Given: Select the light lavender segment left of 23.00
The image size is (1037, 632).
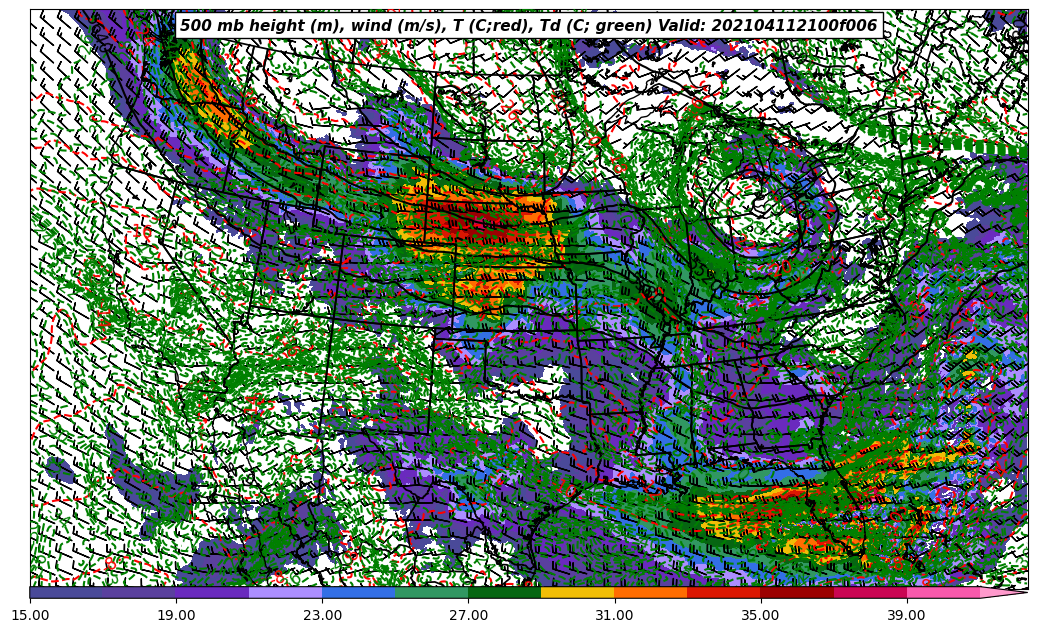Looking at the screenshot, I should 285,592.
